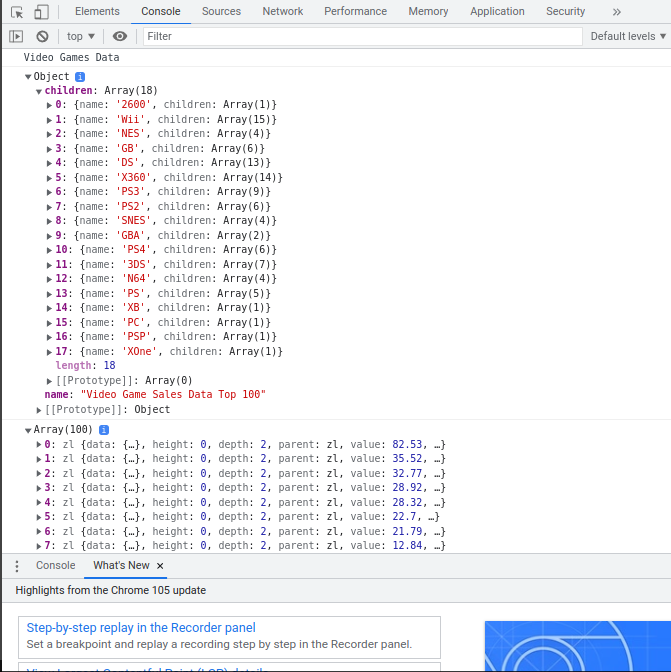Expand the [[Prototype]]: Array(0) node

49,381
